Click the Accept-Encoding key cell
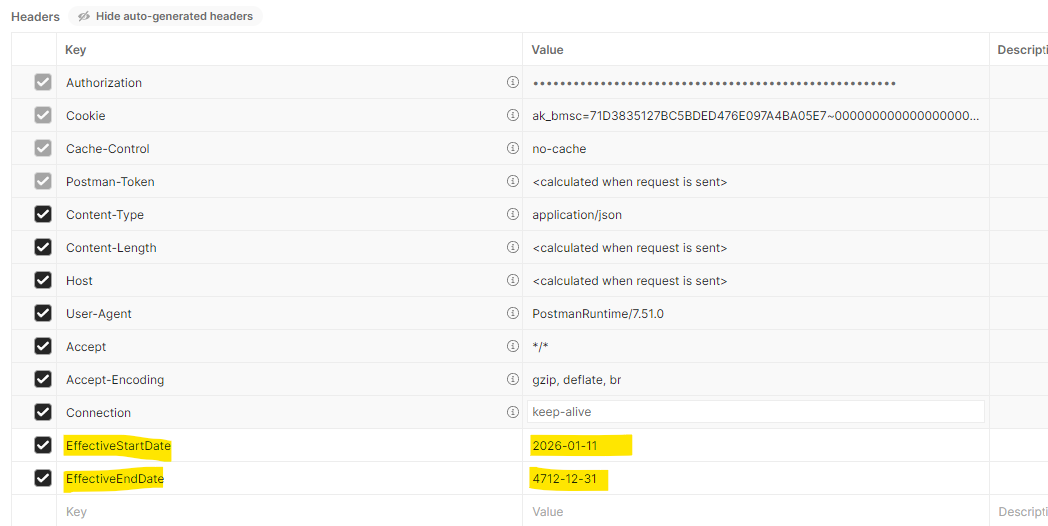 (289, 380)
